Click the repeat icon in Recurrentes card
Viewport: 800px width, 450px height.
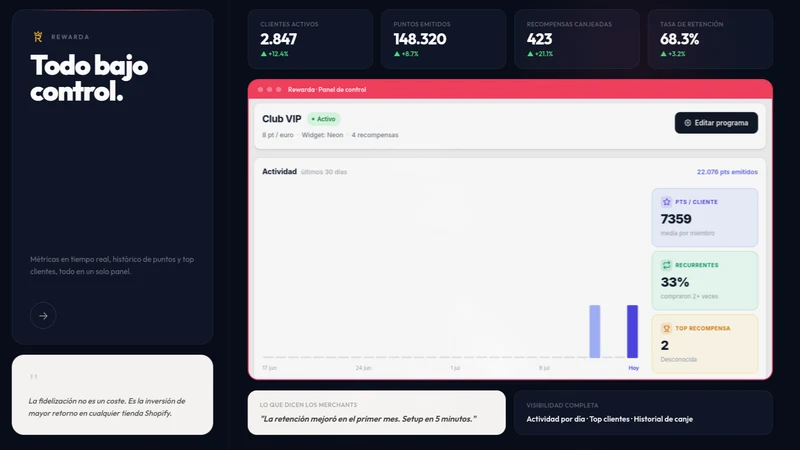coord(666,265)
